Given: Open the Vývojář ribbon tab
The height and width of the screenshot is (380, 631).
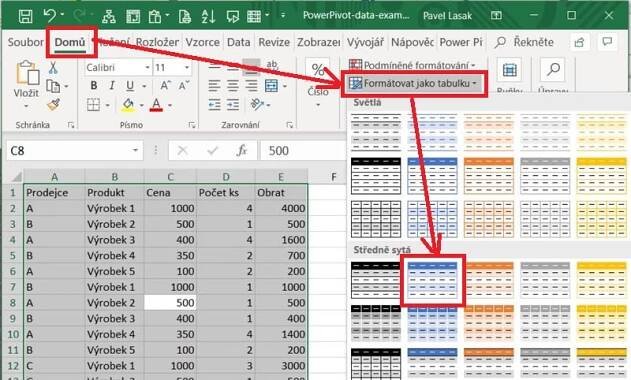Looking at the screenshot, I should pyautogui.click(x=365, y=42).
